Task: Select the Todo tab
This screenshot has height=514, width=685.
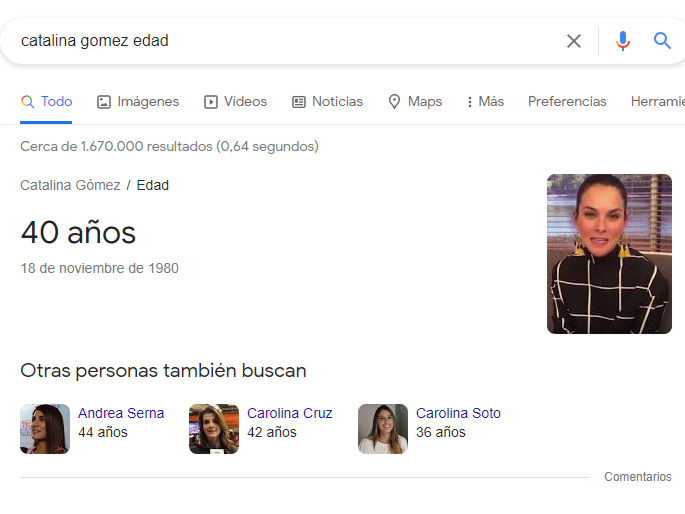Action: click(46, 101)
